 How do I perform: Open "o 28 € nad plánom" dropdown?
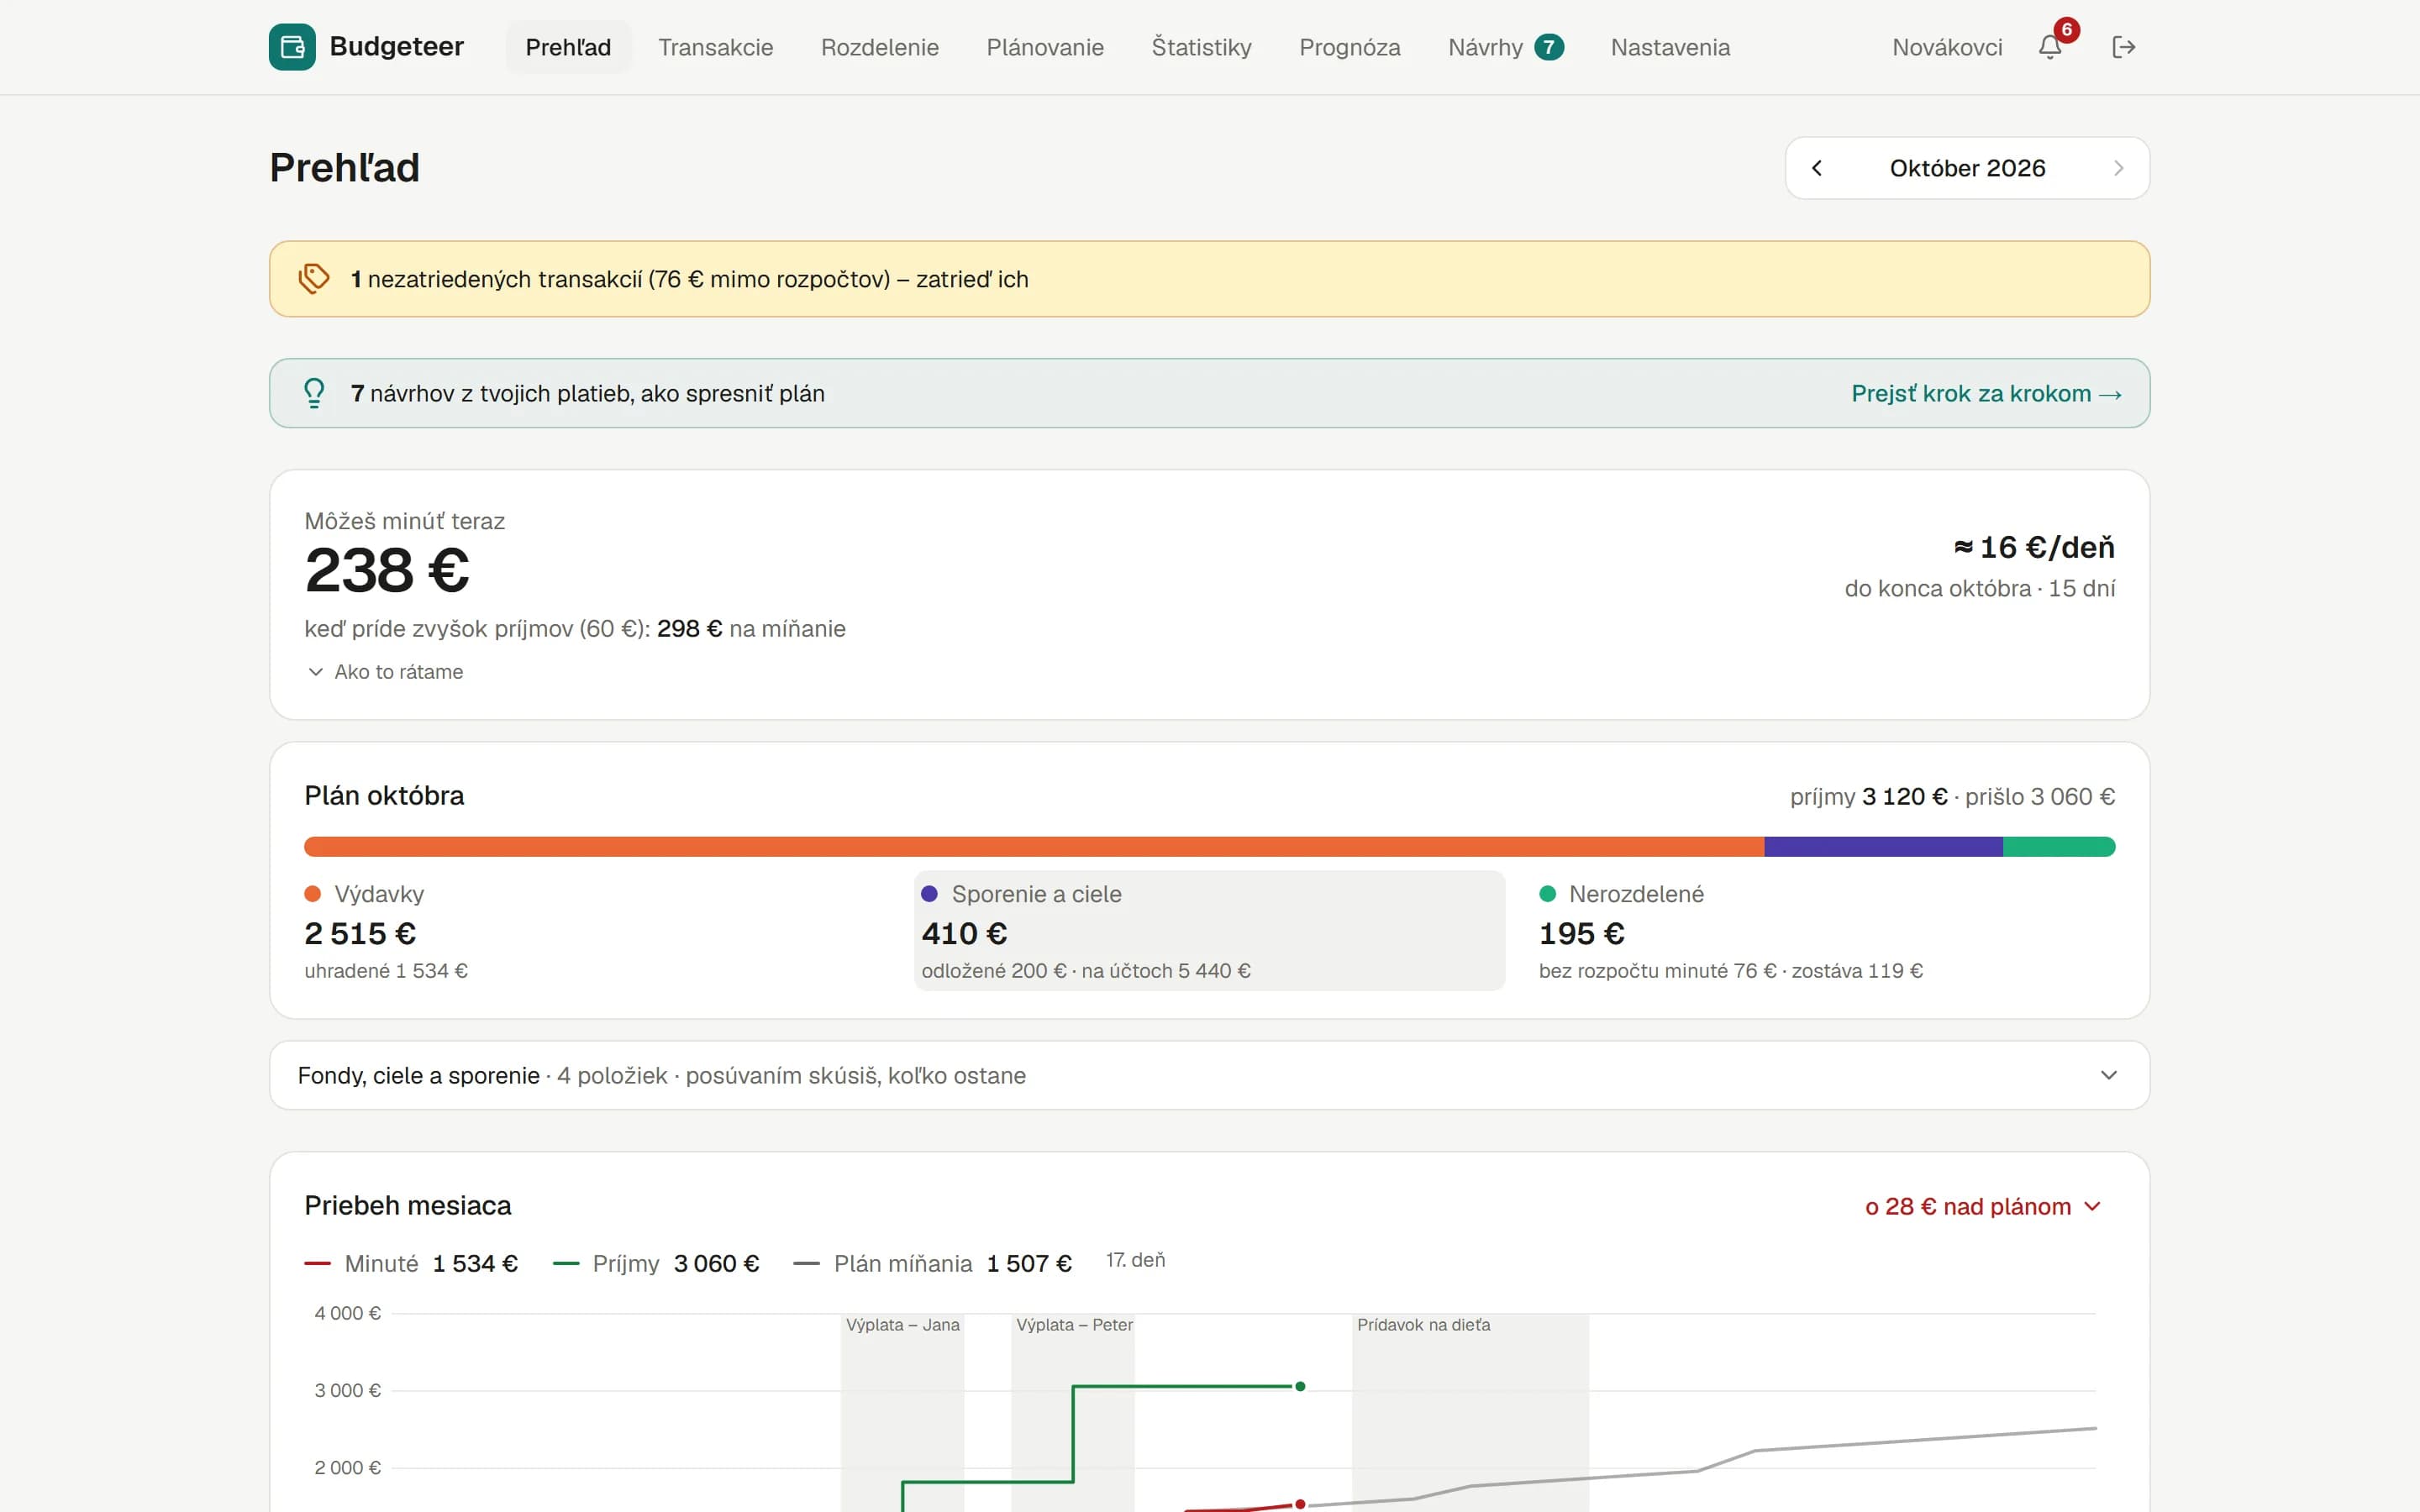coord(1983,1206)
